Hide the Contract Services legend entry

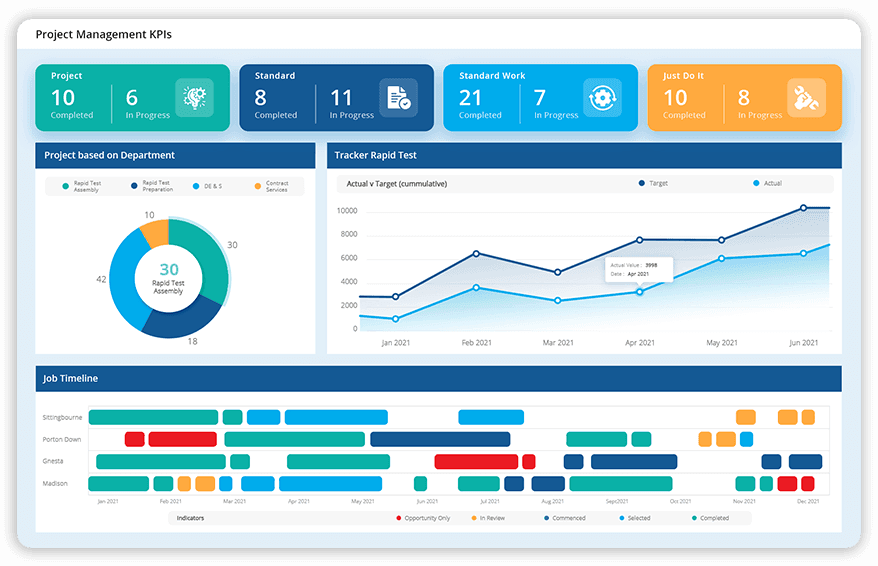click(271, 186)
